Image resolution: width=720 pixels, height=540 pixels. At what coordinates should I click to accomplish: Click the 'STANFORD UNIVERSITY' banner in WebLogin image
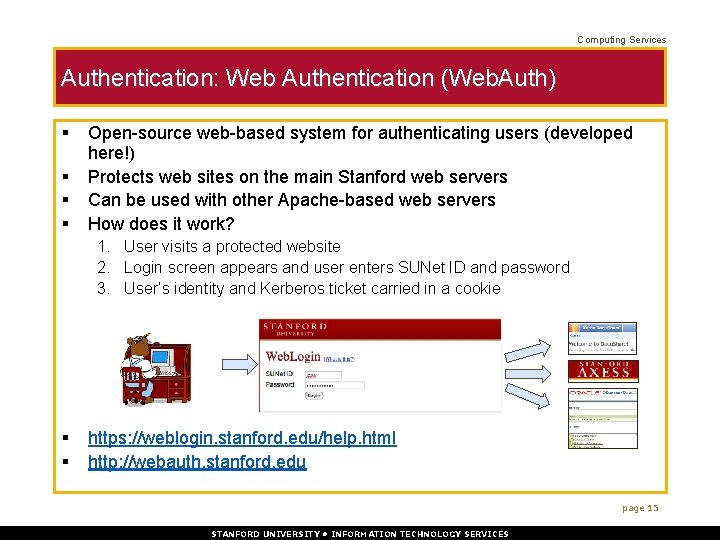point(380,329)
